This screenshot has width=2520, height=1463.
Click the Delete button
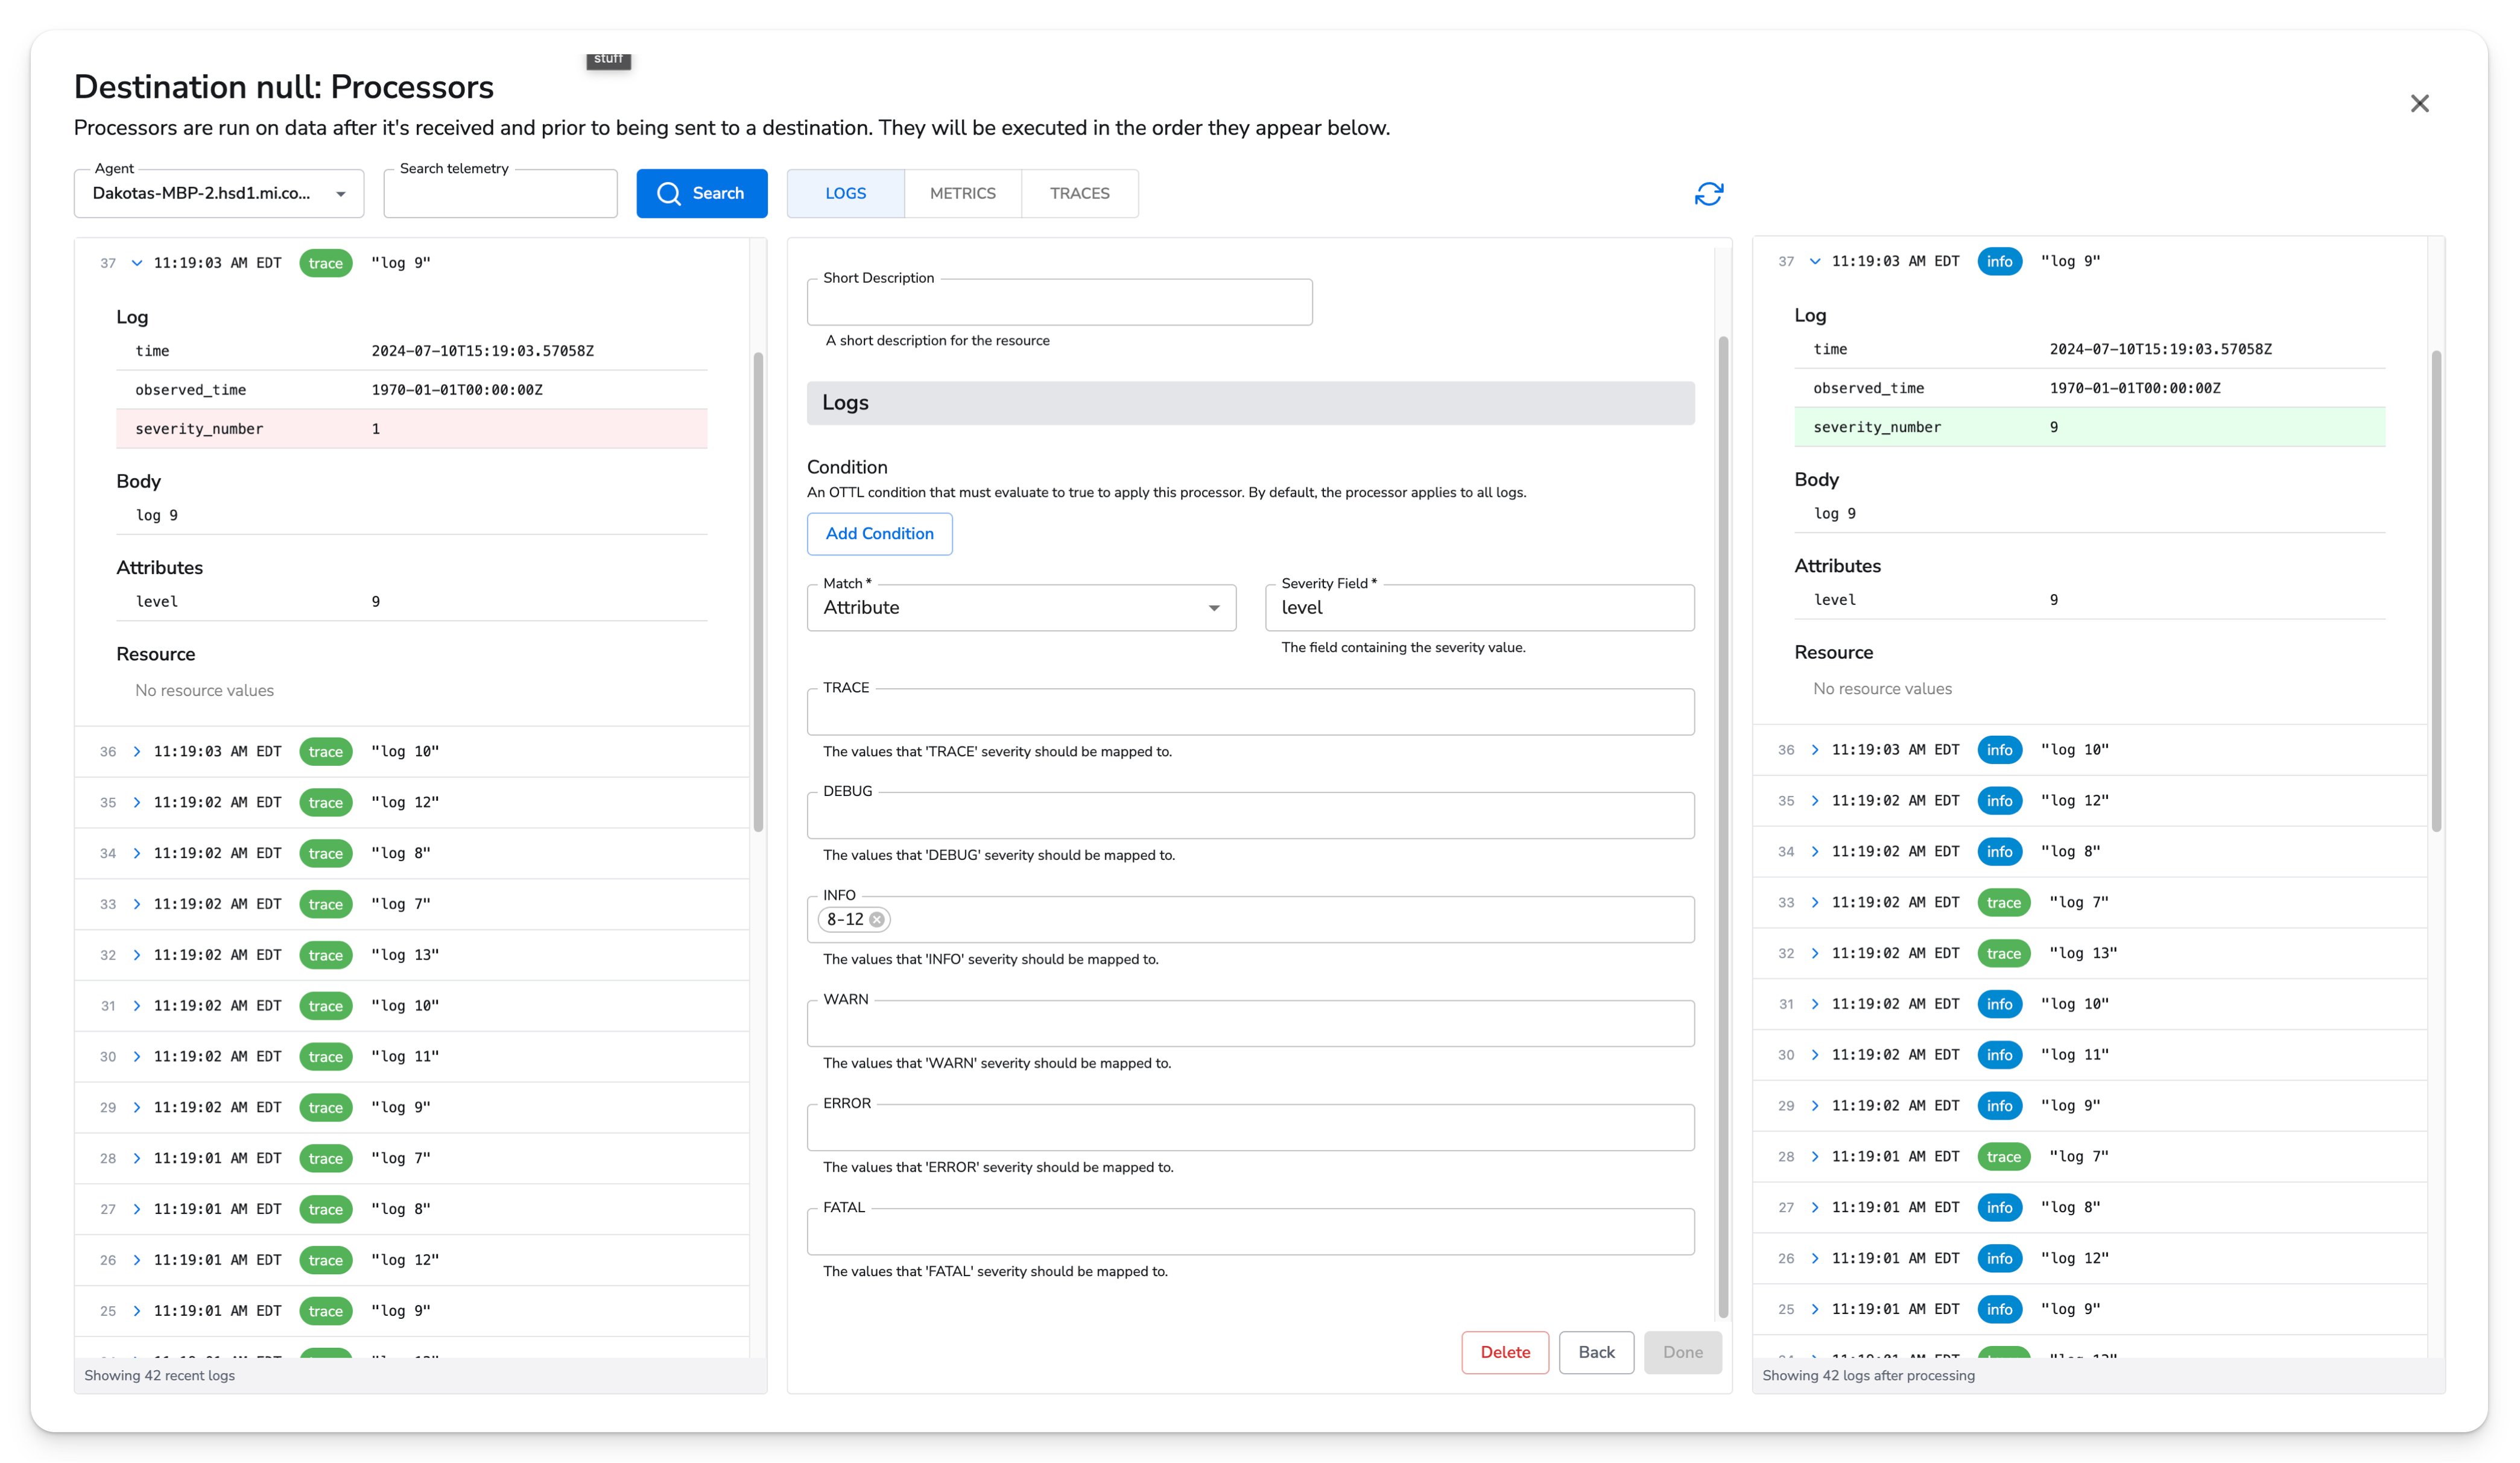[1505, 1352]
